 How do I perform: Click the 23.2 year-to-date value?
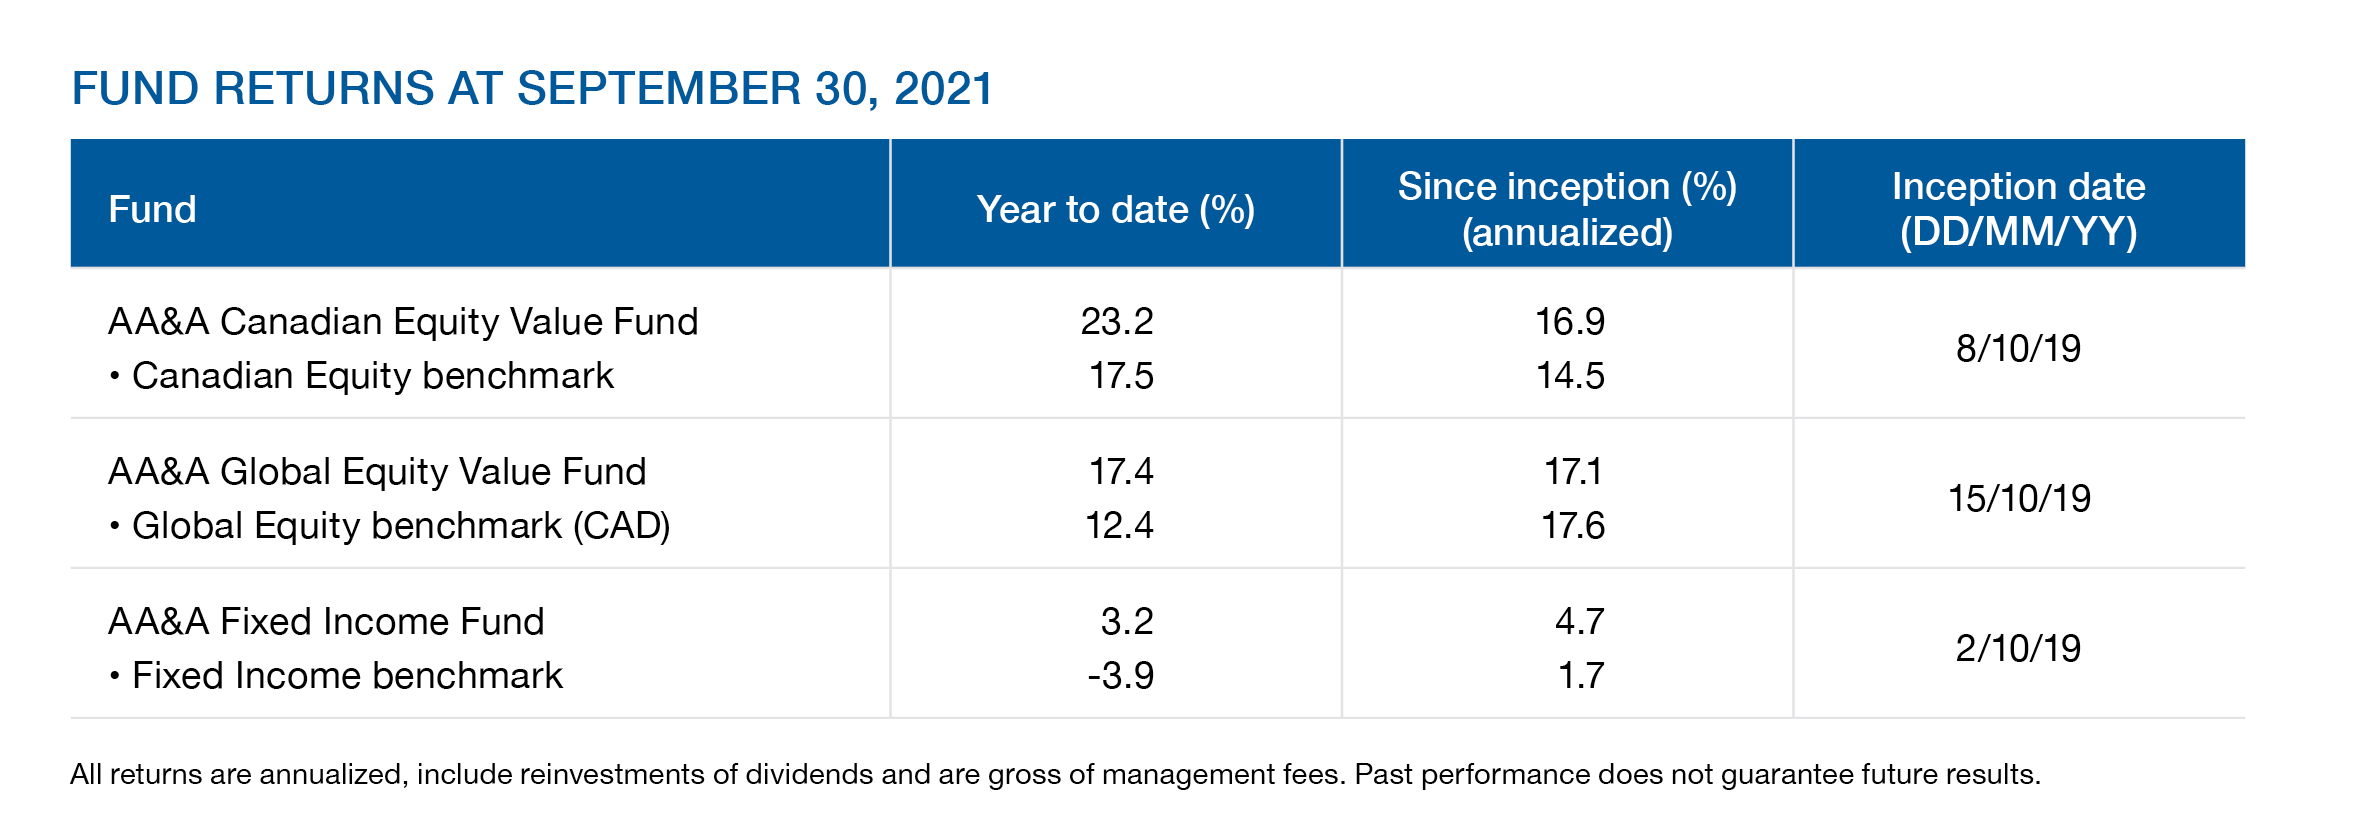(1117, 322)
